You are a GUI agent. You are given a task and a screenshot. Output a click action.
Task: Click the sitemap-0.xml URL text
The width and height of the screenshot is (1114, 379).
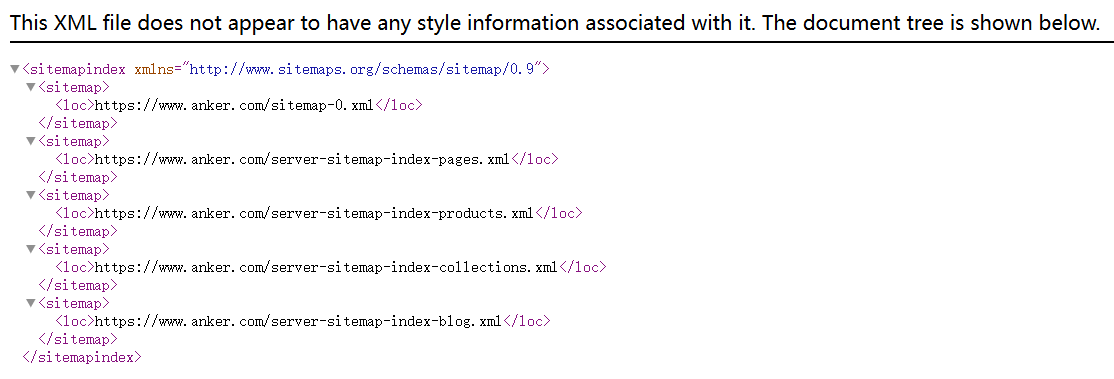[x=234, y=105]
